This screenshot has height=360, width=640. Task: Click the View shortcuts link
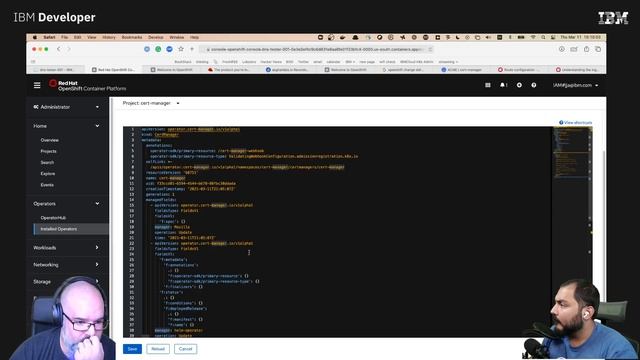pos(576,122)
